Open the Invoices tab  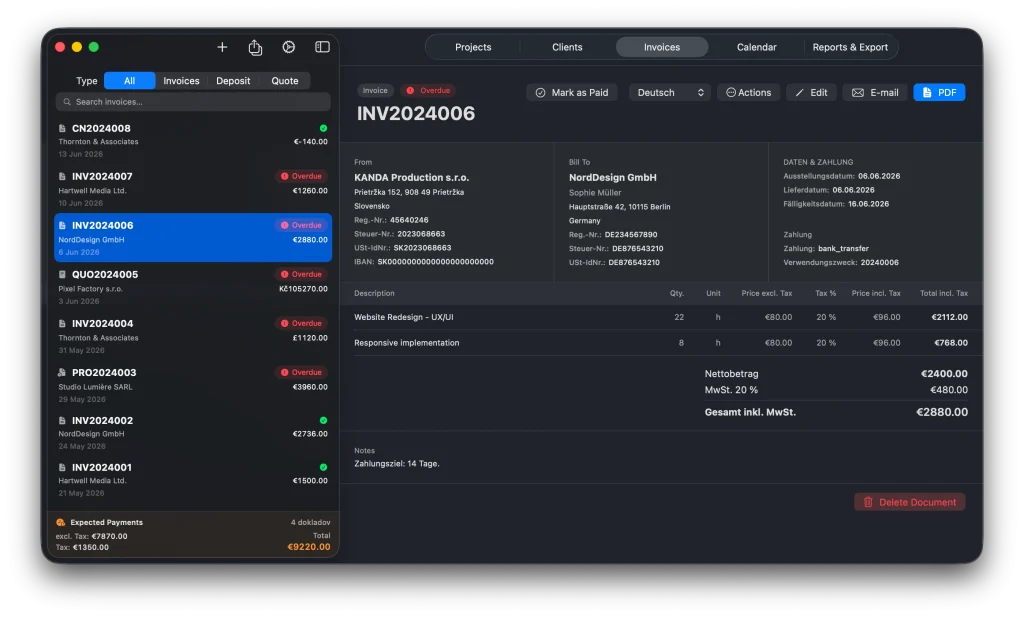pyautogui.click(x=662, y=47)
